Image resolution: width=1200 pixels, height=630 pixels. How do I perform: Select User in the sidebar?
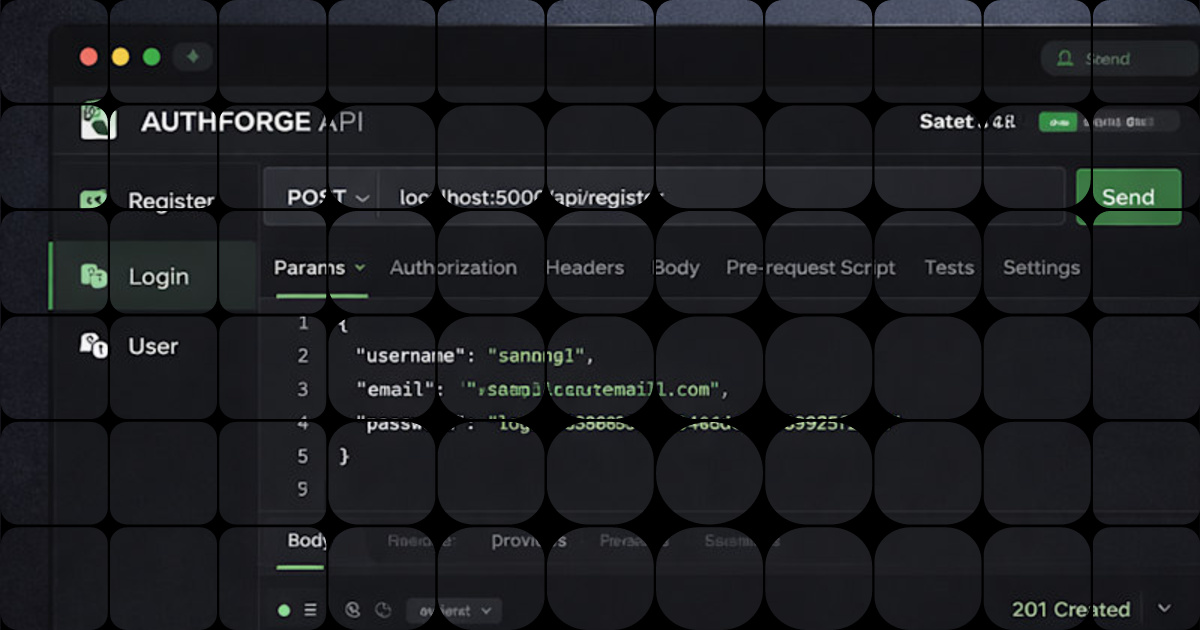[x=152, y=346]
